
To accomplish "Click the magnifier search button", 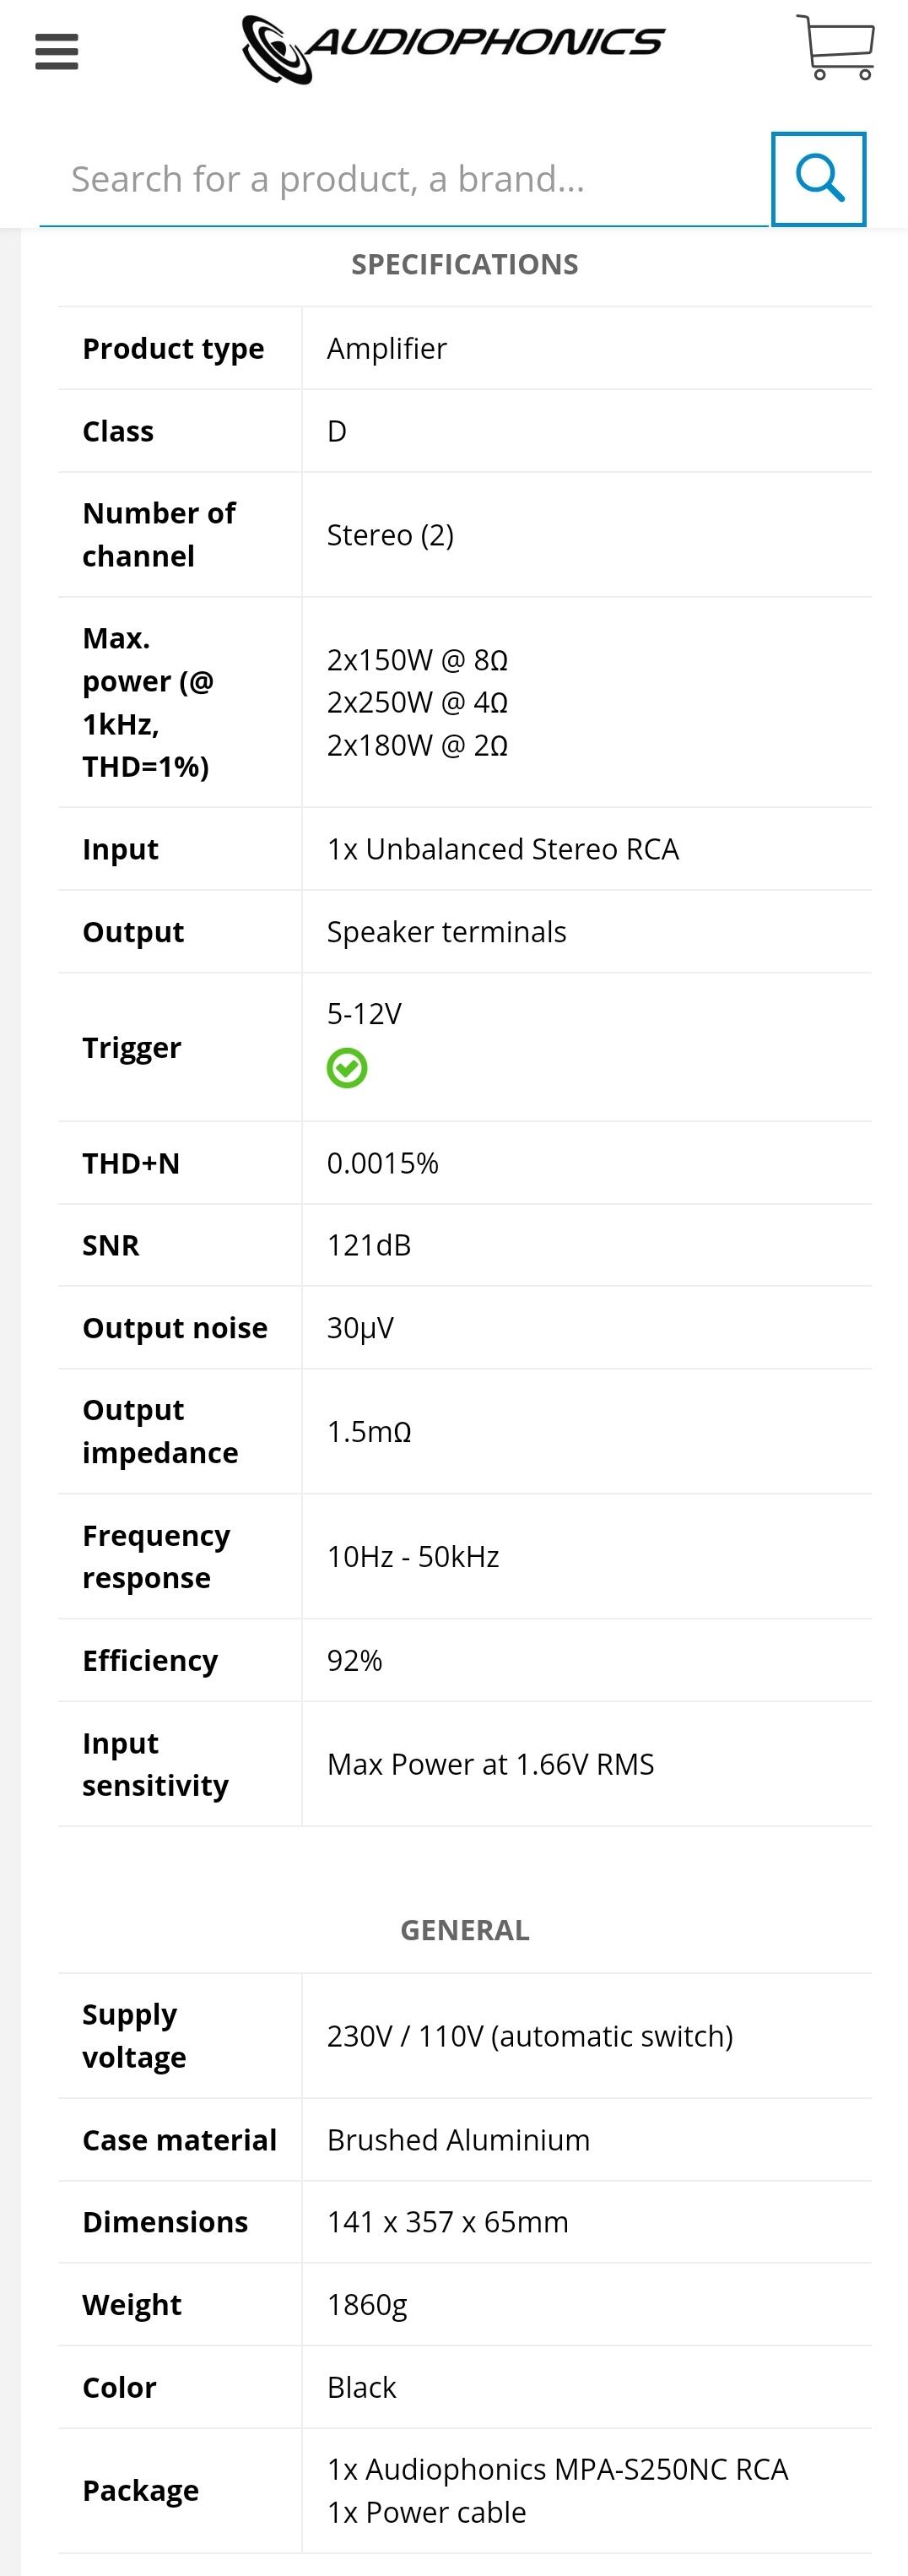I will click(x=818, y=179).
